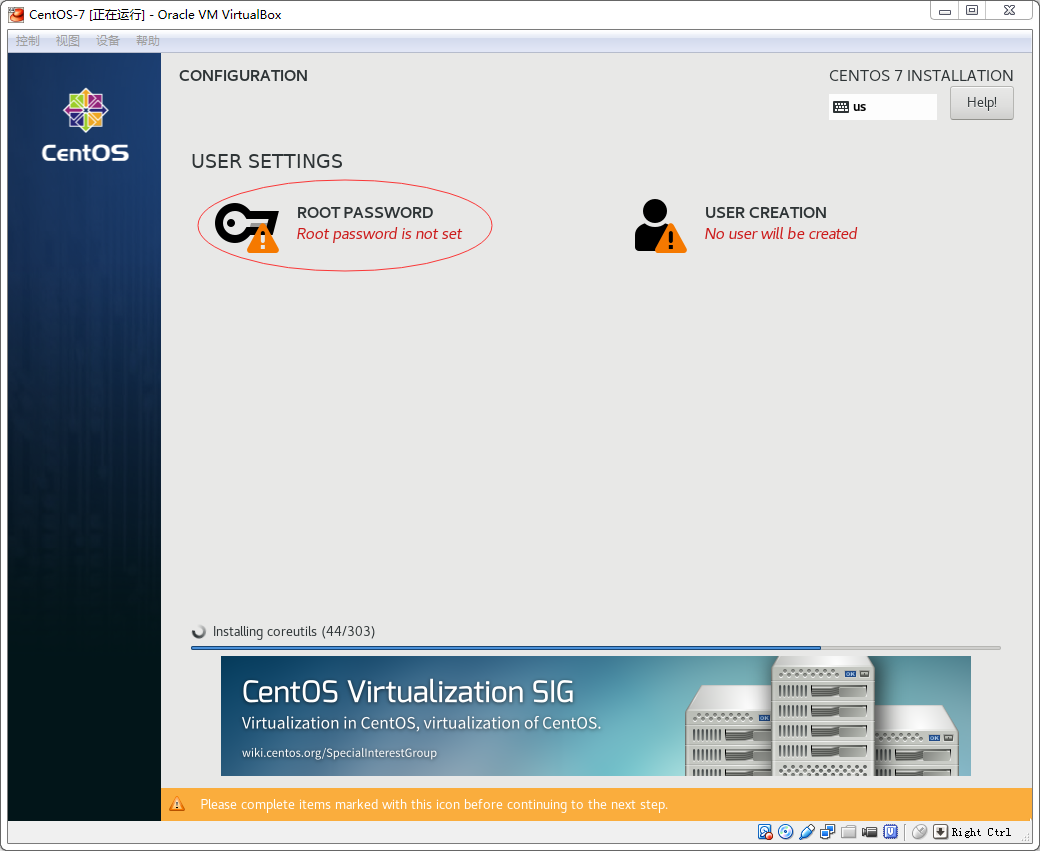The height and width of the screenshot is (851, 1040).
Task: Click the mouse integration status icon
Action: pyautogui.click(x=920, y=832)
